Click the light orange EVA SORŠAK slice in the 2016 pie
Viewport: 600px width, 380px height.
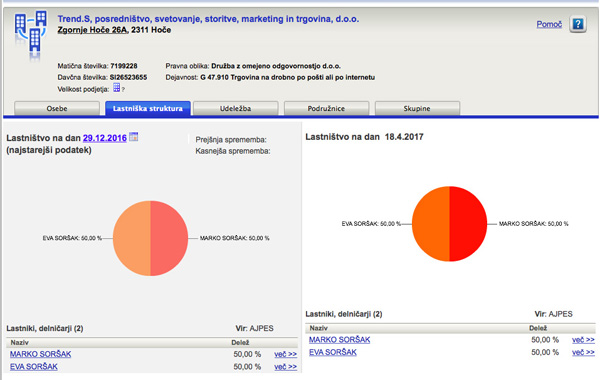click(x=132, y=238)
